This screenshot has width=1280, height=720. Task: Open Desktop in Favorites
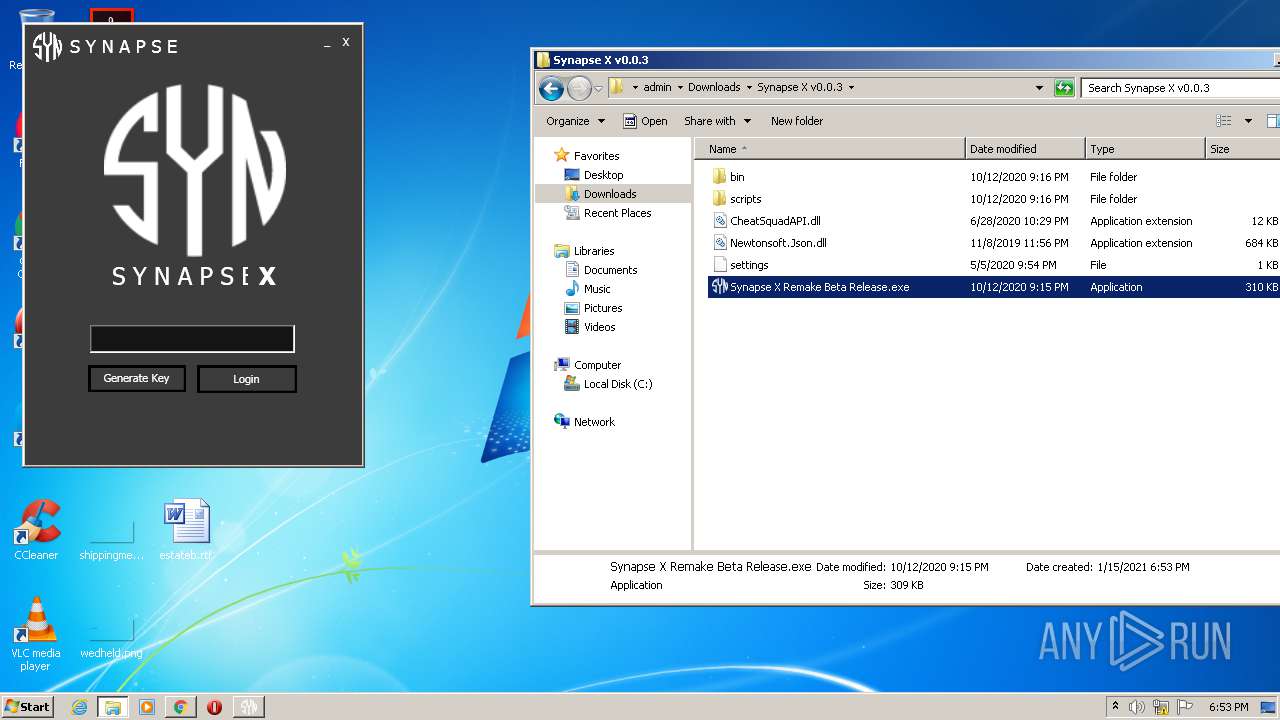coord(603,175)
